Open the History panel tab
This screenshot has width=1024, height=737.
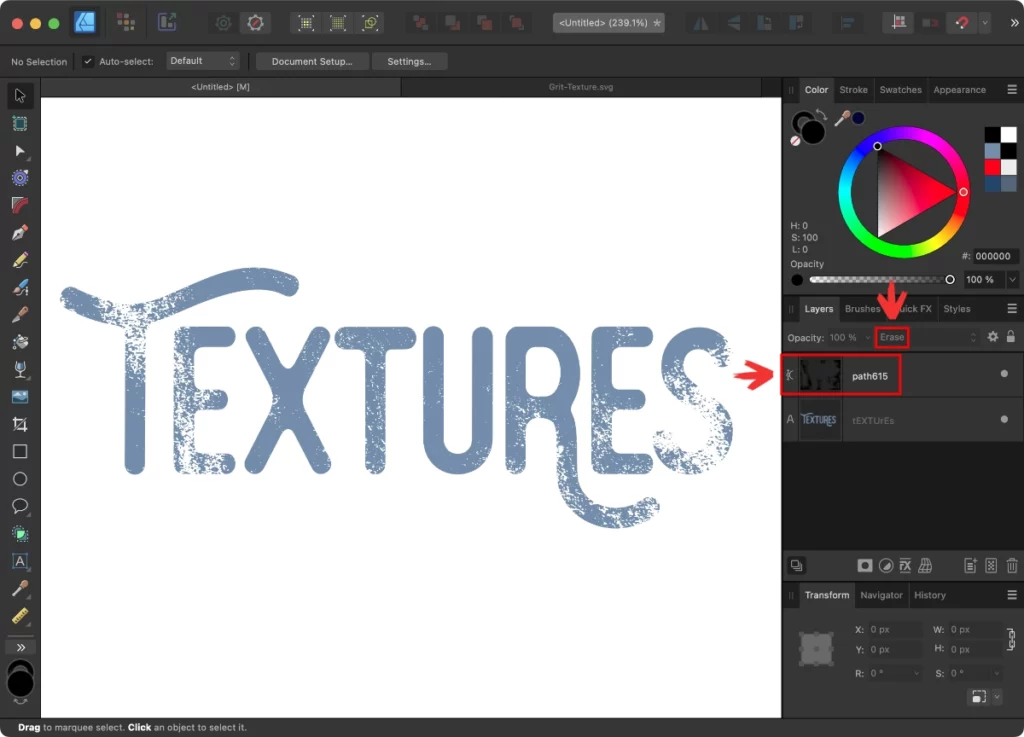pyautogui.click(x=929, y=595)
